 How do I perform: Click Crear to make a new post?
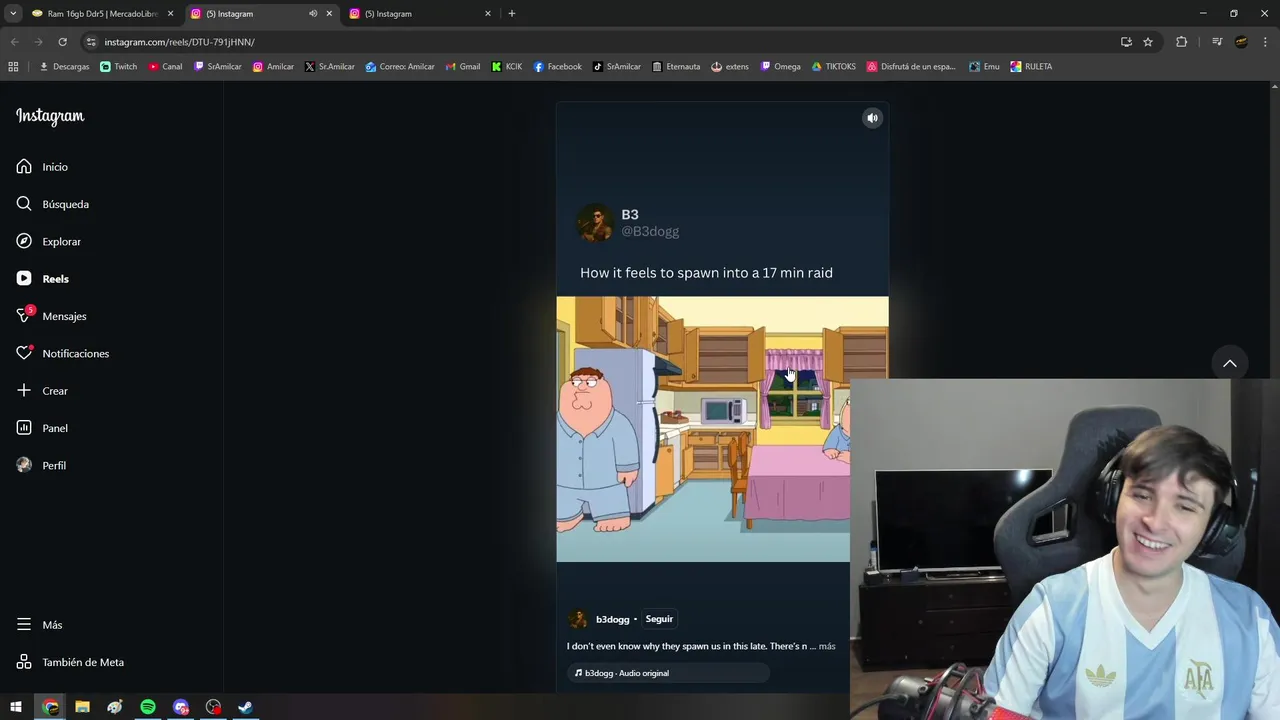tap(42, 391)
